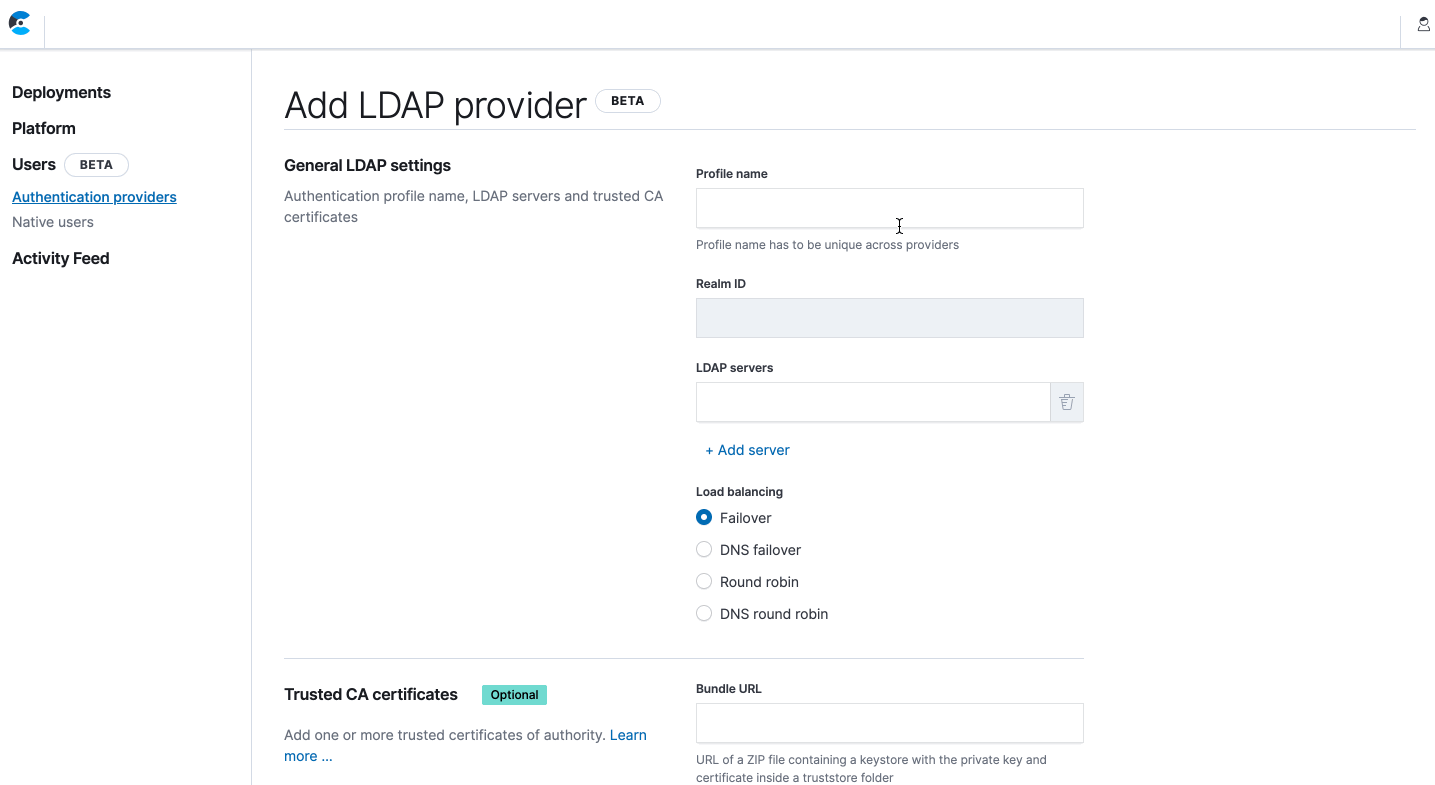Viewport: 1435px width, 785px height.
Task: Click Authentication providers link
Action: (x=94, y=197)
